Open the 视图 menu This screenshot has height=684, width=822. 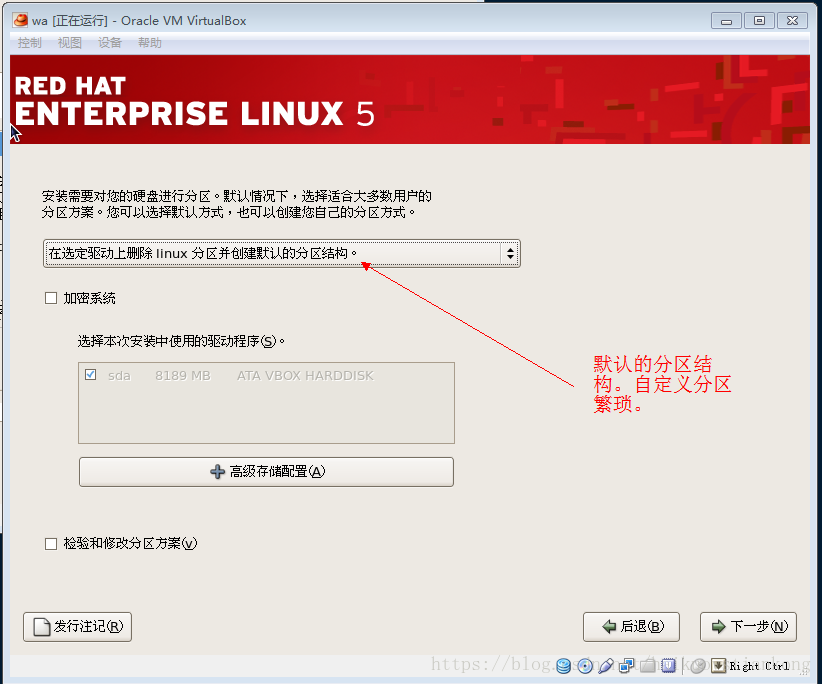coord(69,43)
